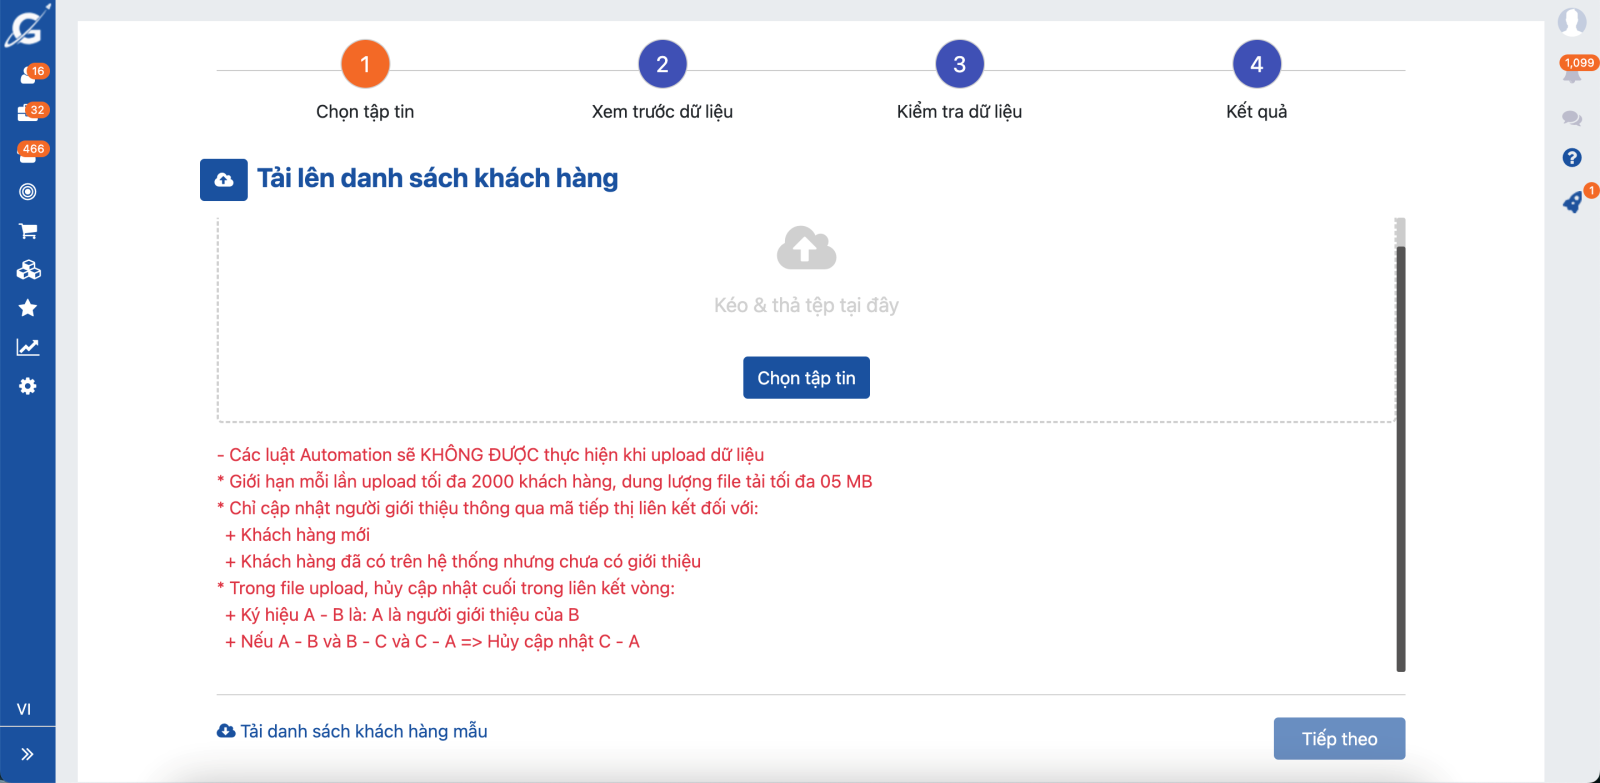Click the blue help question mark icon
Viewport: 1600px width, 783px height.
point(1572,158)
